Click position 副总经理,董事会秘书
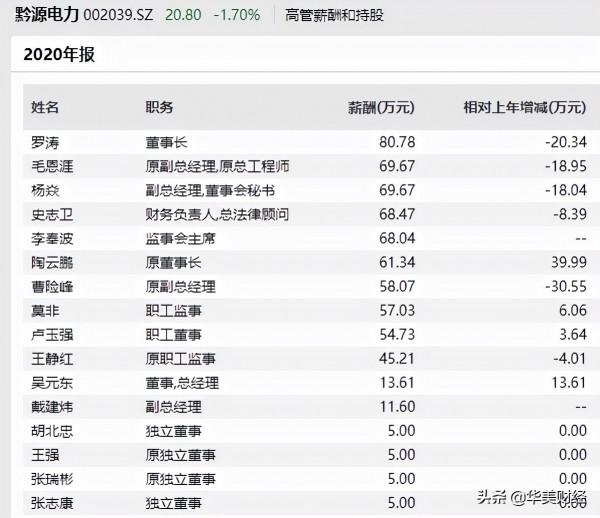 point(210,191)
